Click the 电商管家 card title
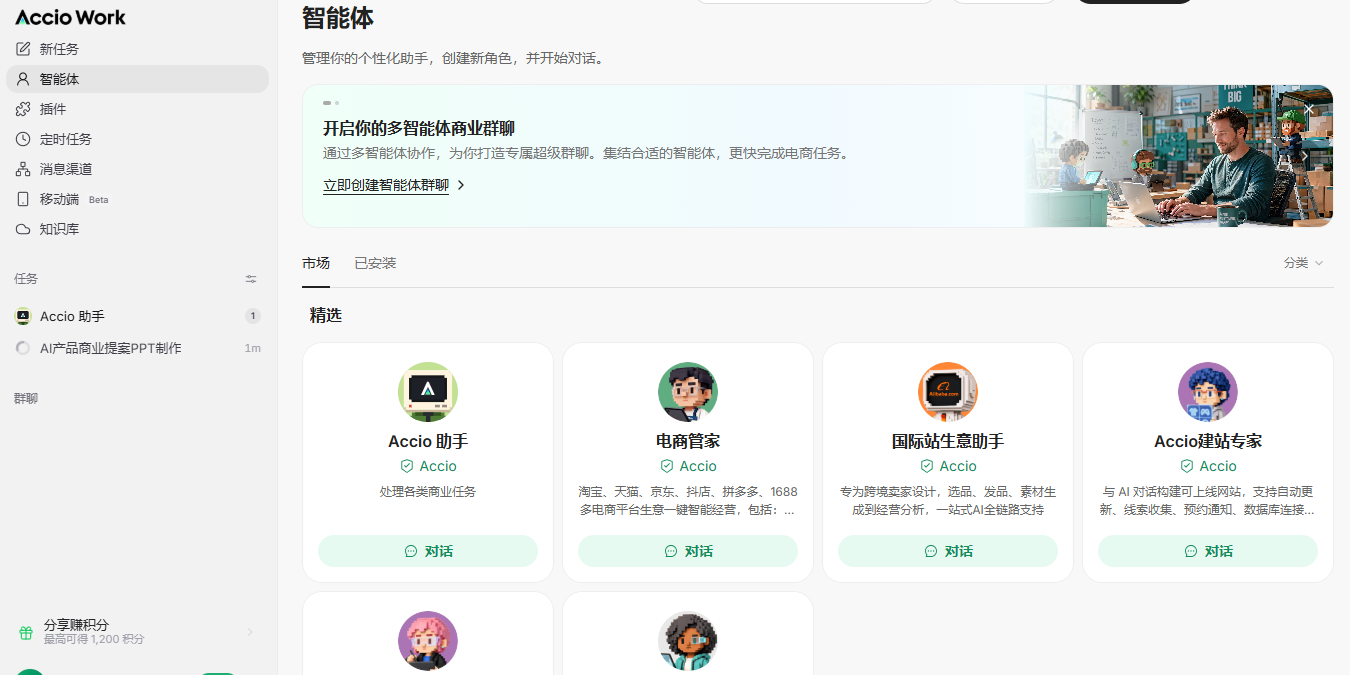Viewport: 1350px width, 675px height. (688, 441)
